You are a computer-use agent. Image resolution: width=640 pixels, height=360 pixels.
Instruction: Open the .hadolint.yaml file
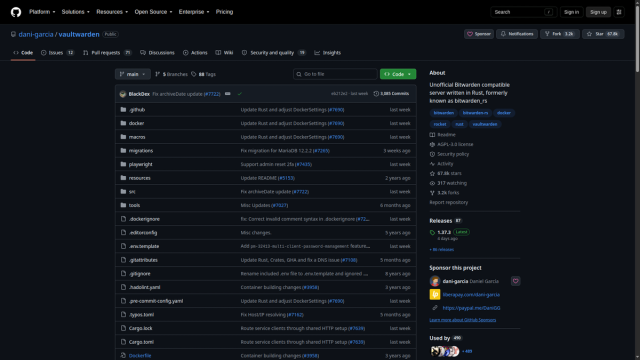click(144, 287)
